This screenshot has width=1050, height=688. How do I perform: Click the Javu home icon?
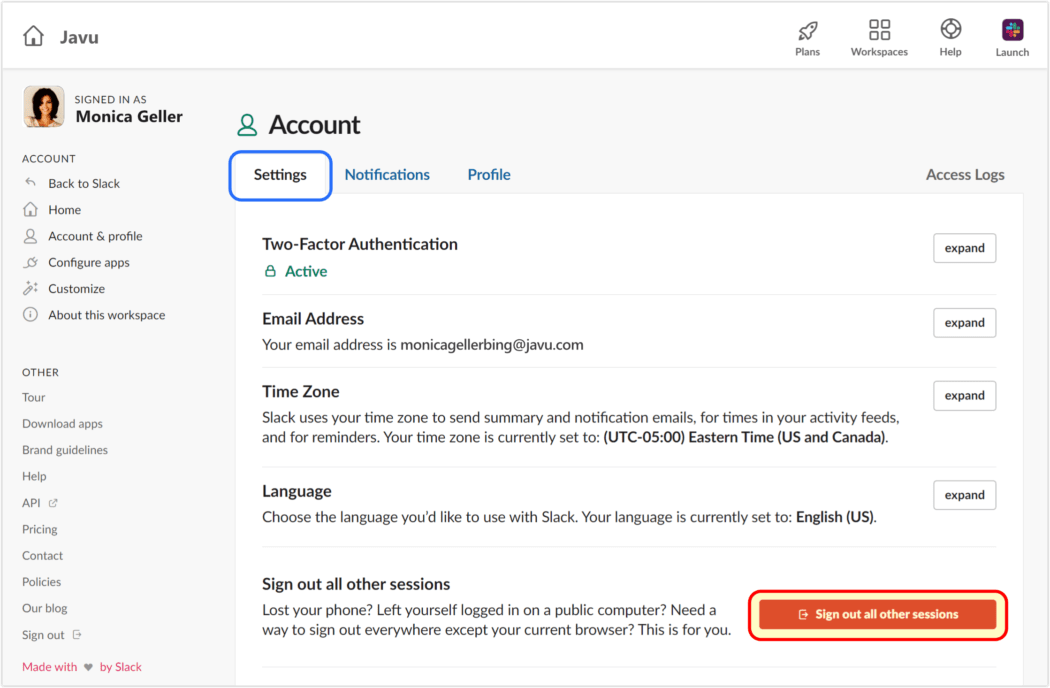pos(33,36)
